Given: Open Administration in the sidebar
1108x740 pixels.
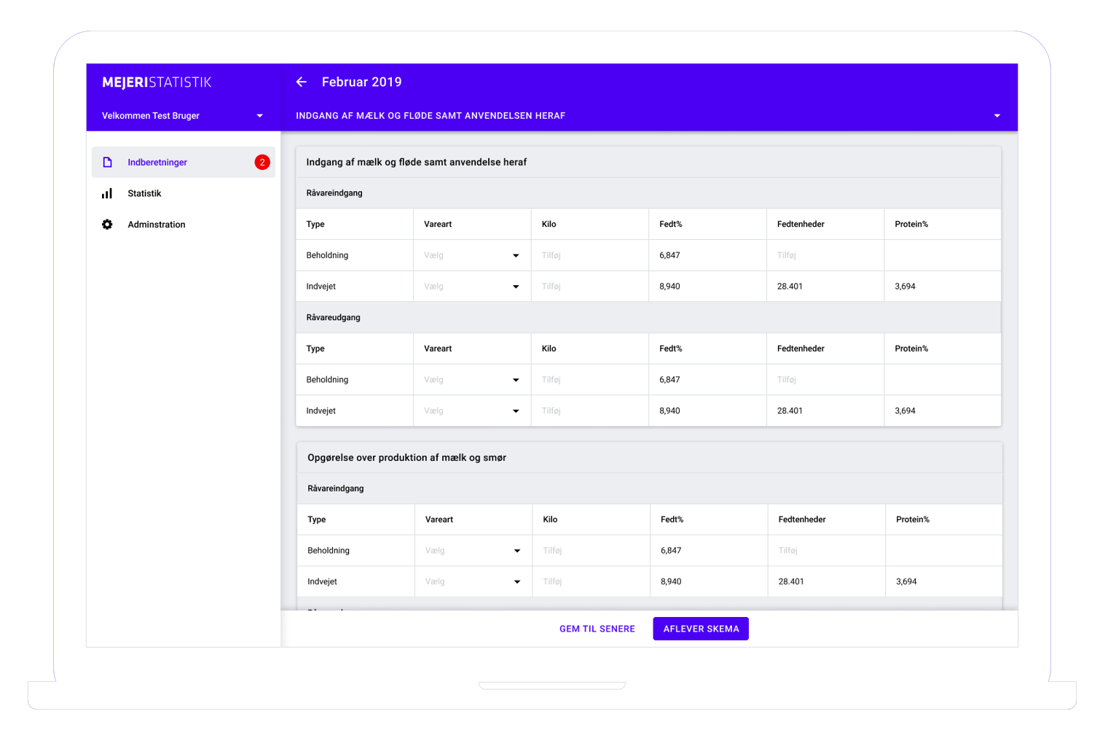Looking at the screenshot, I should pyautogui.click(x=183, y=225).
